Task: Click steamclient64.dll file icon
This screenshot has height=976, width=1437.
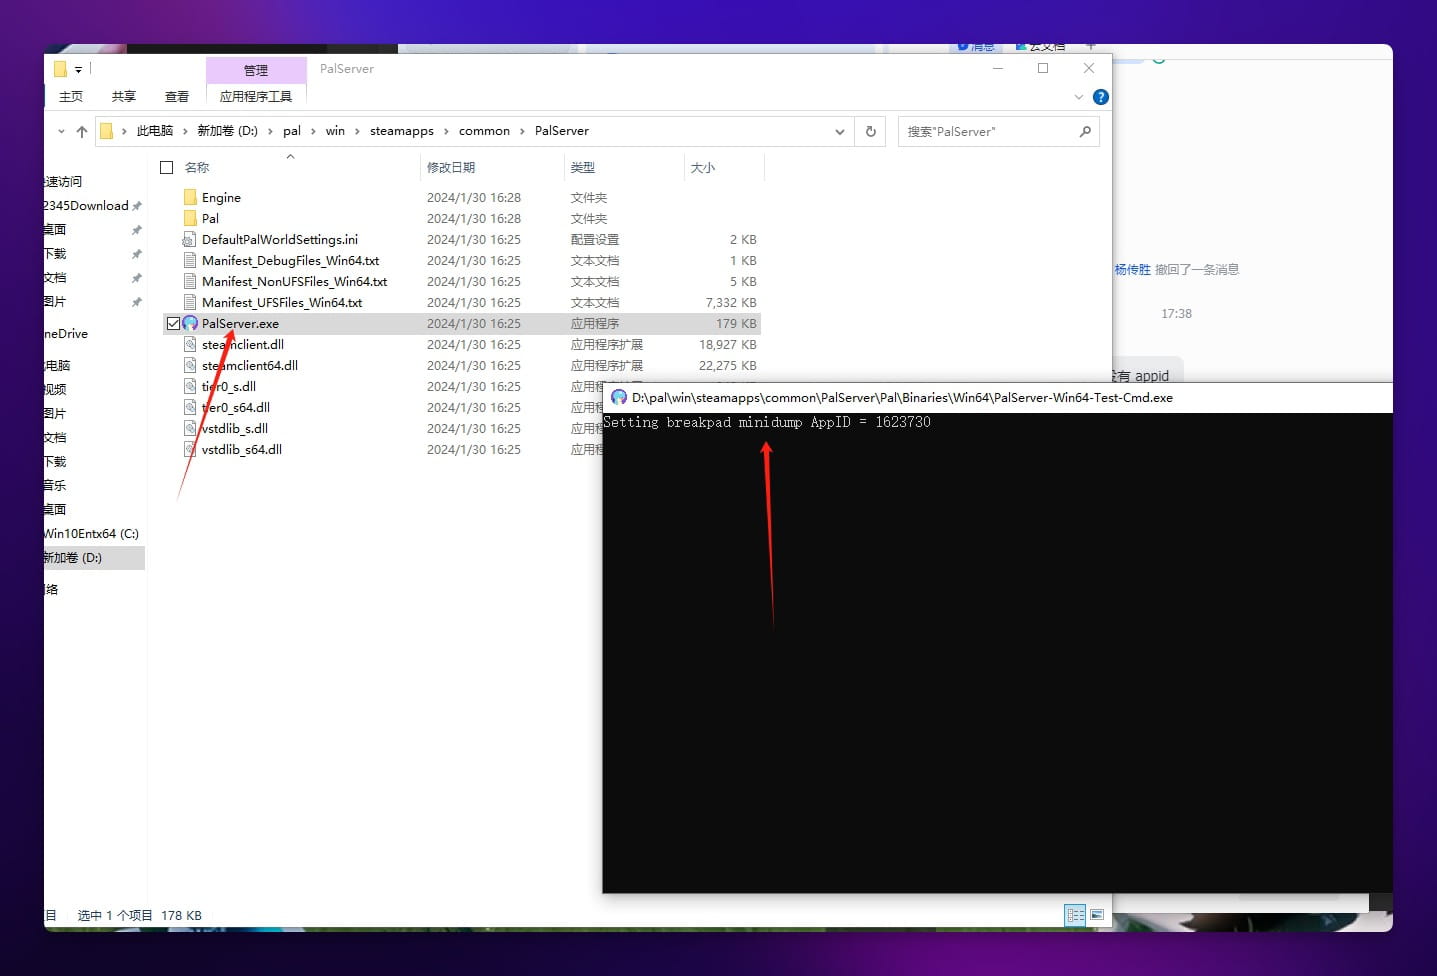Action: tap(190, 366)
